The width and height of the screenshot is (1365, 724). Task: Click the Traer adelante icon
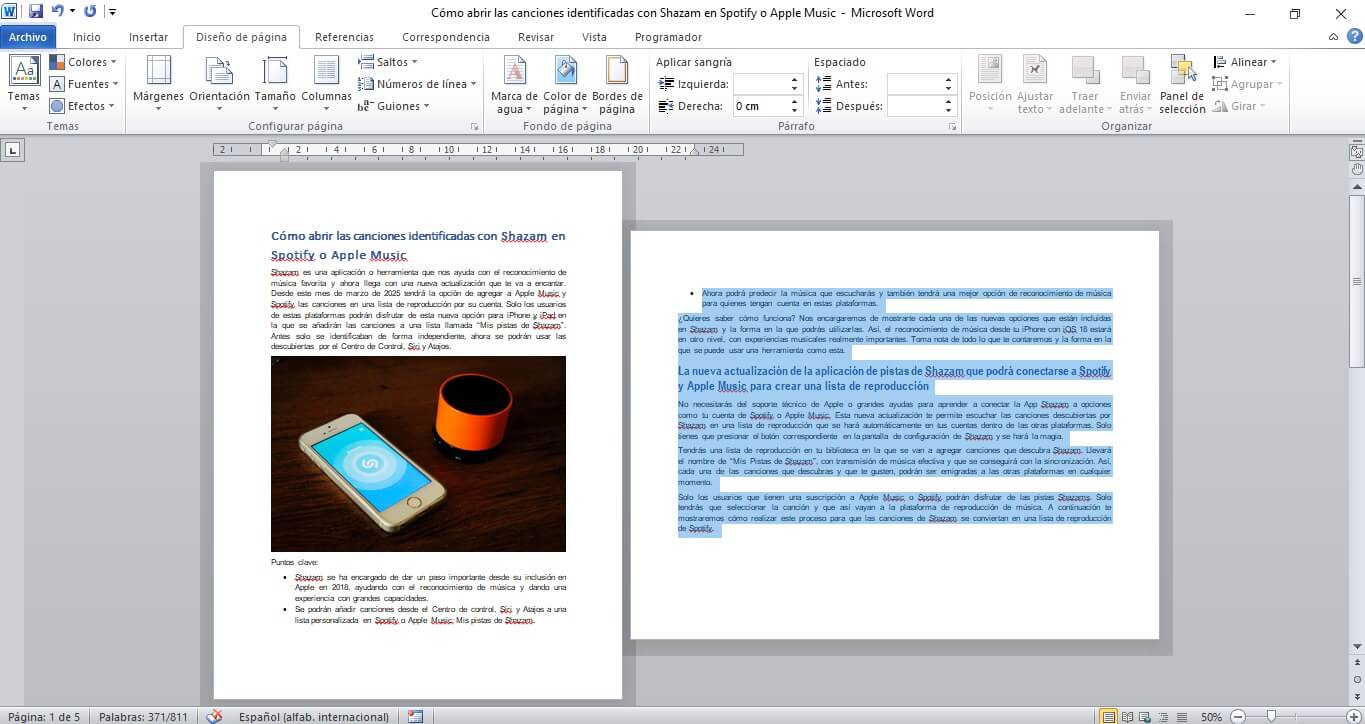point(1085,70)
